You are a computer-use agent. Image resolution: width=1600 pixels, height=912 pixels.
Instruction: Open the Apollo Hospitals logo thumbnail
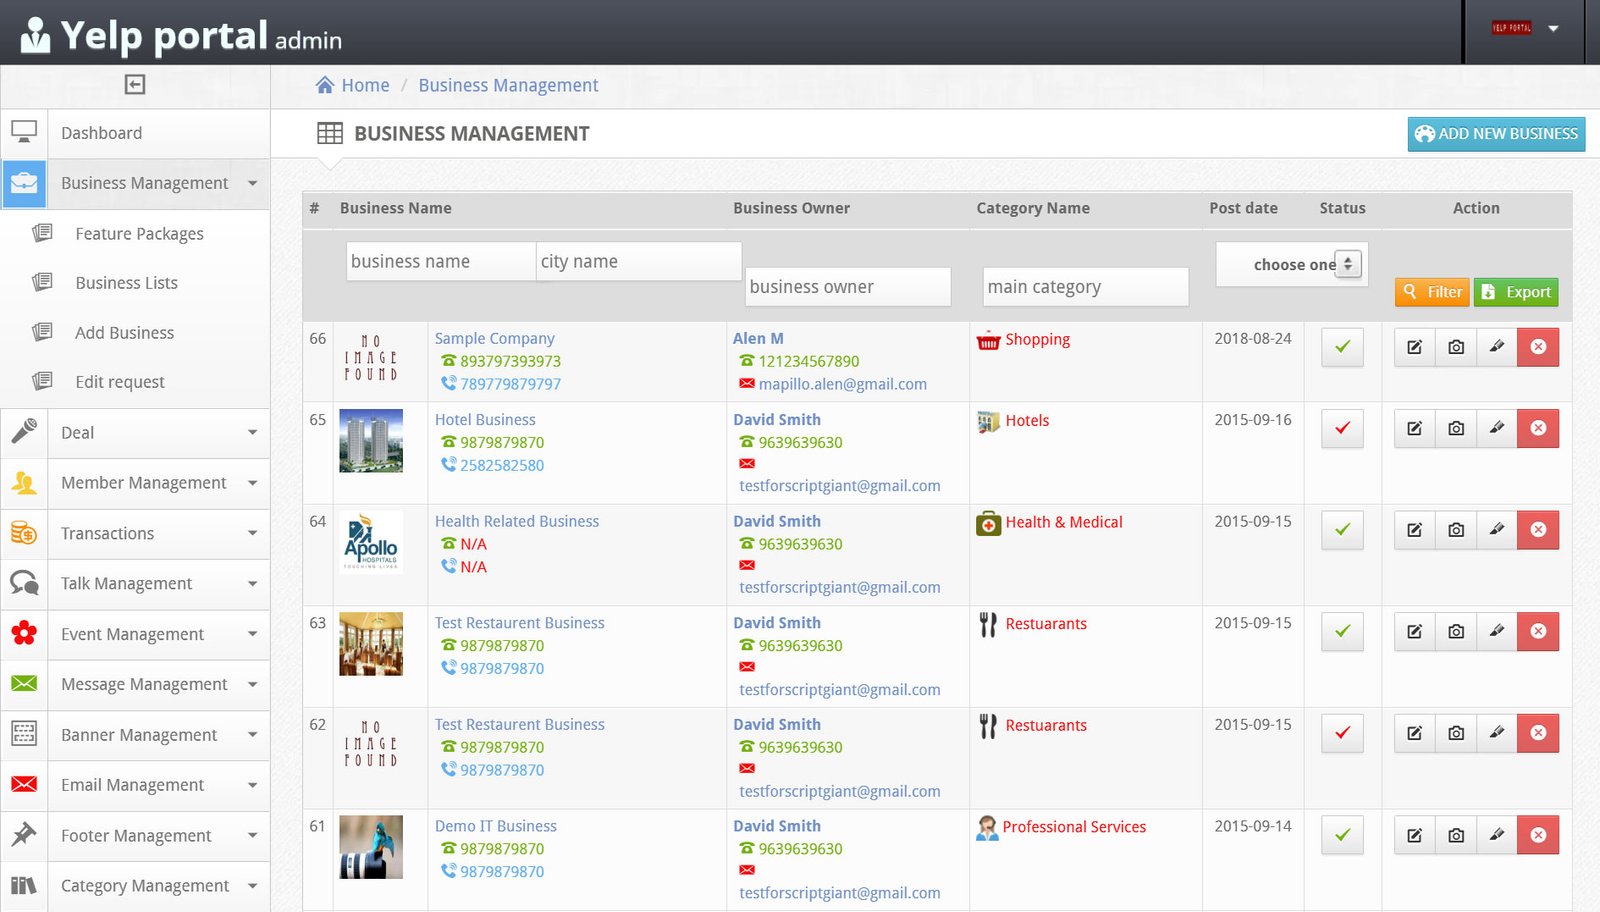[x=371, y=542]
